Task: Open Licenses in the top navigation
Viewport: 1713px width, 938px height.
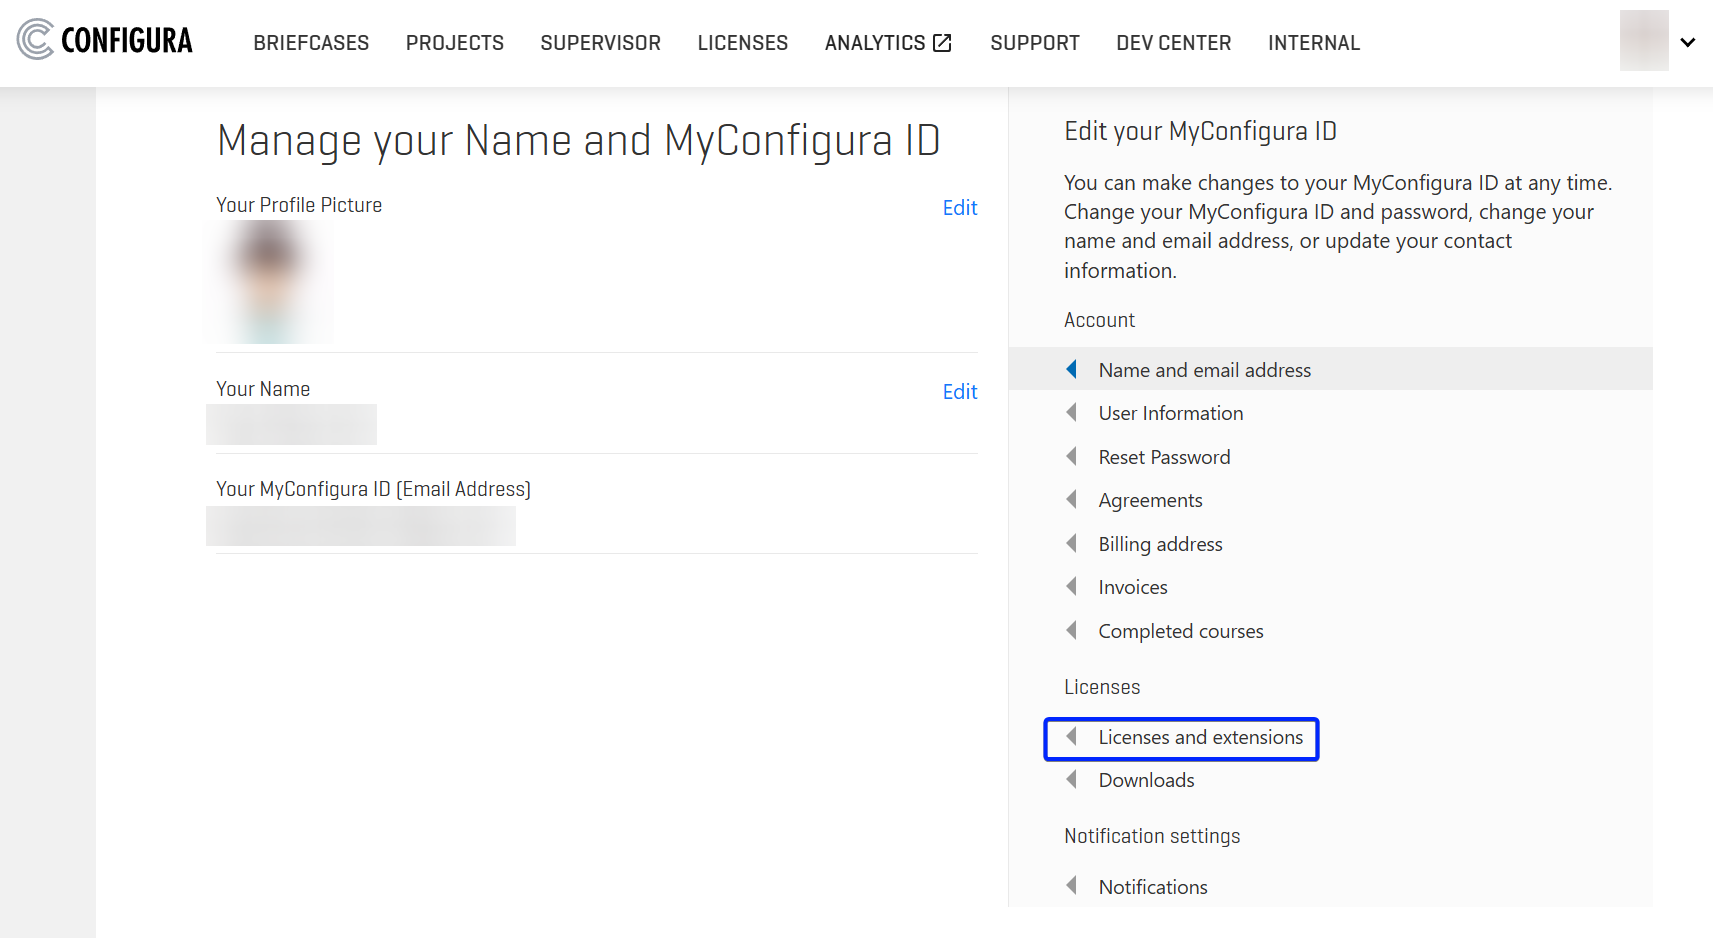Action: click(743, 43)
